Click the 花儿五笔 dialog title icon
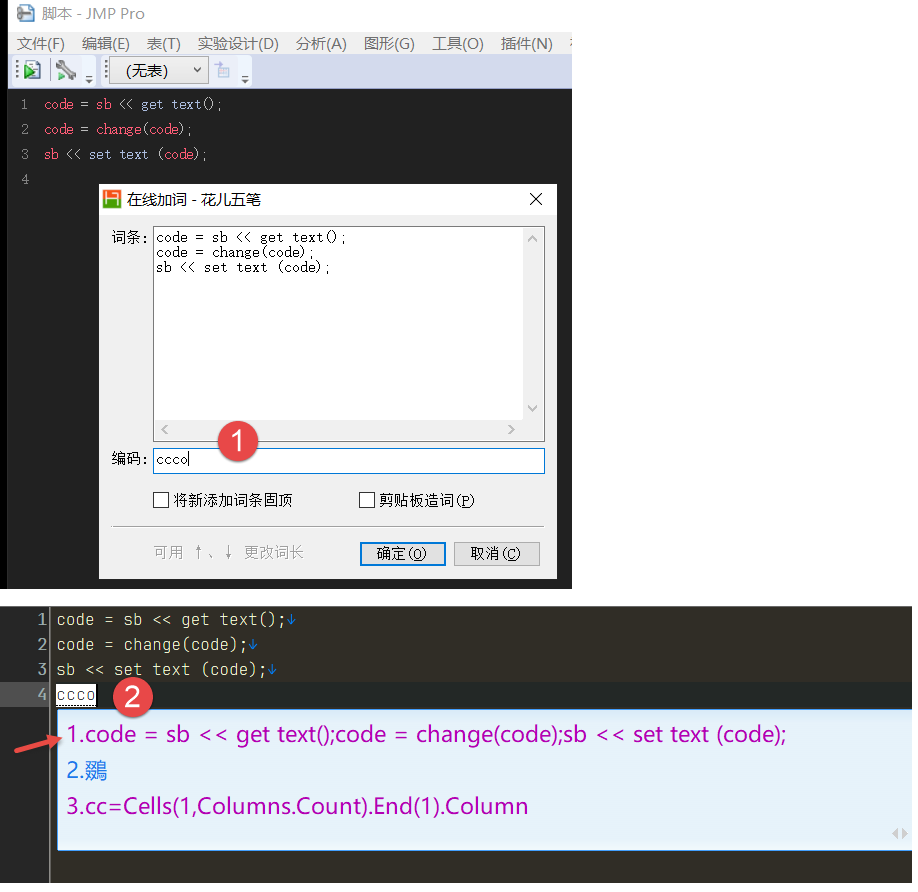 tap(112, 200)
